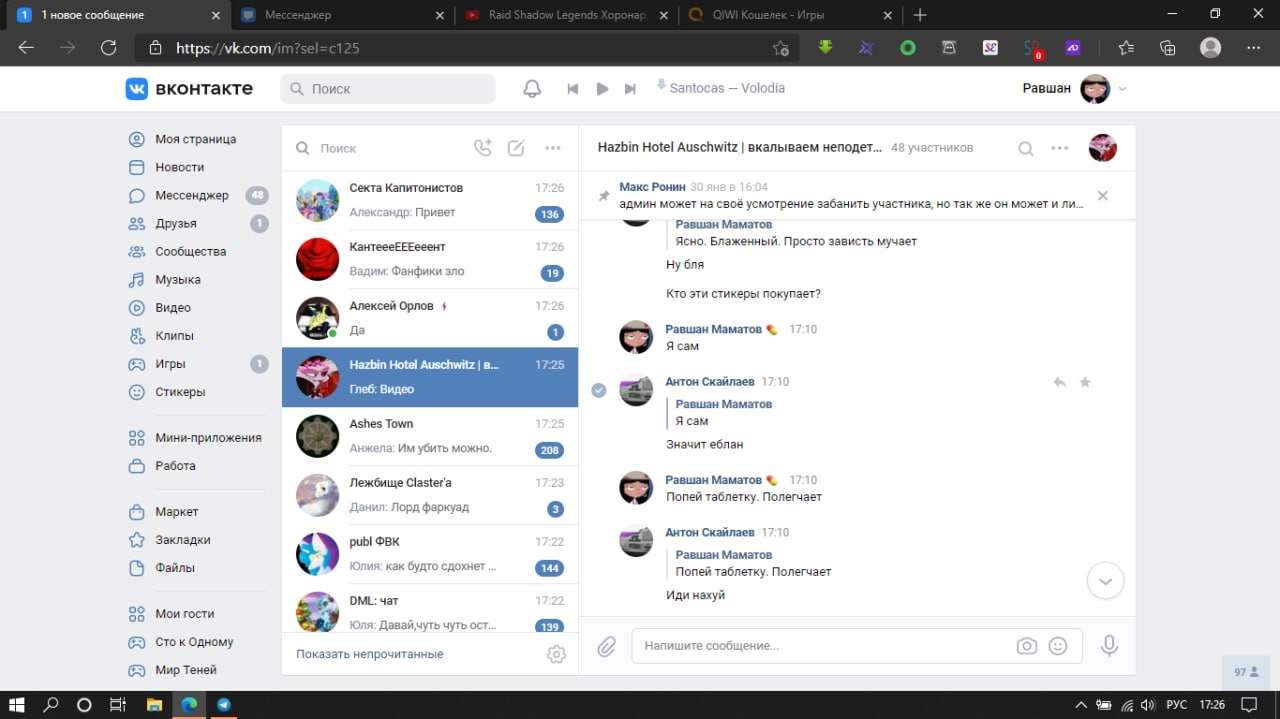The height and width of the screenshot is (719, 1280).
Task: Go to Клипы section
Action: pos(174,335)
